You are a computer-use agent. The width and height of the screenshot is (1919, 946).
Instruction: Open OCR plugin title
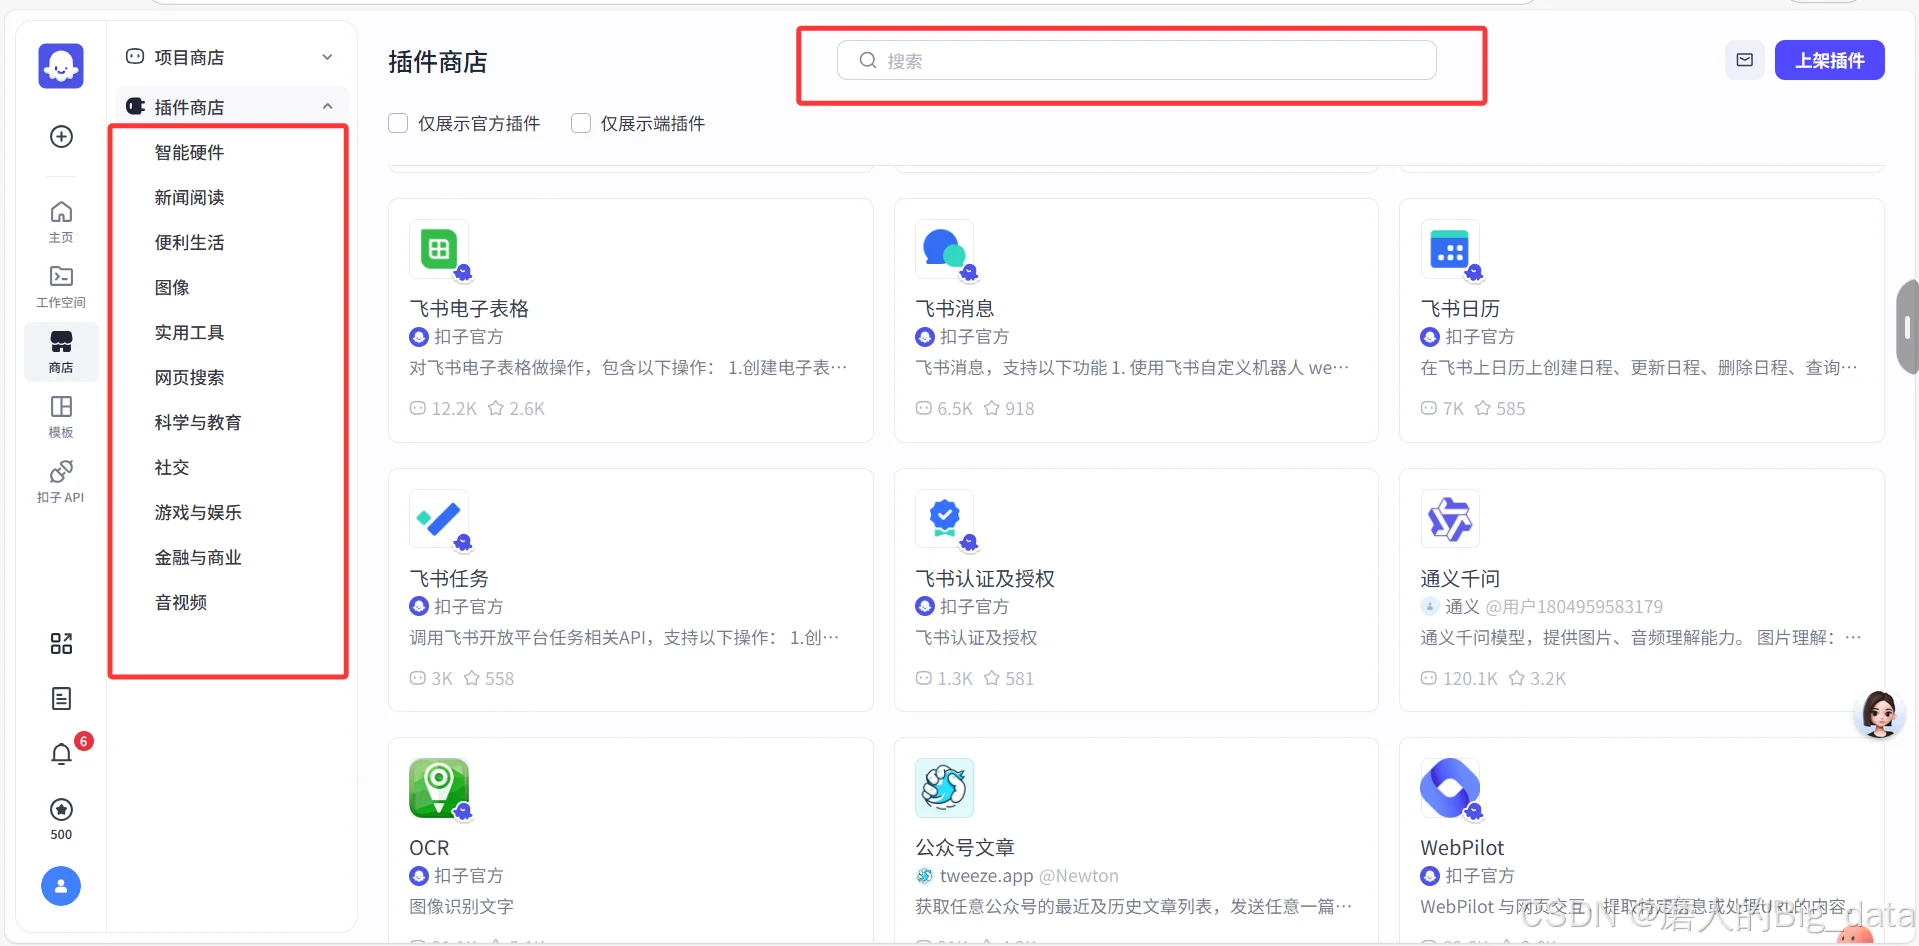coord(429,848)
